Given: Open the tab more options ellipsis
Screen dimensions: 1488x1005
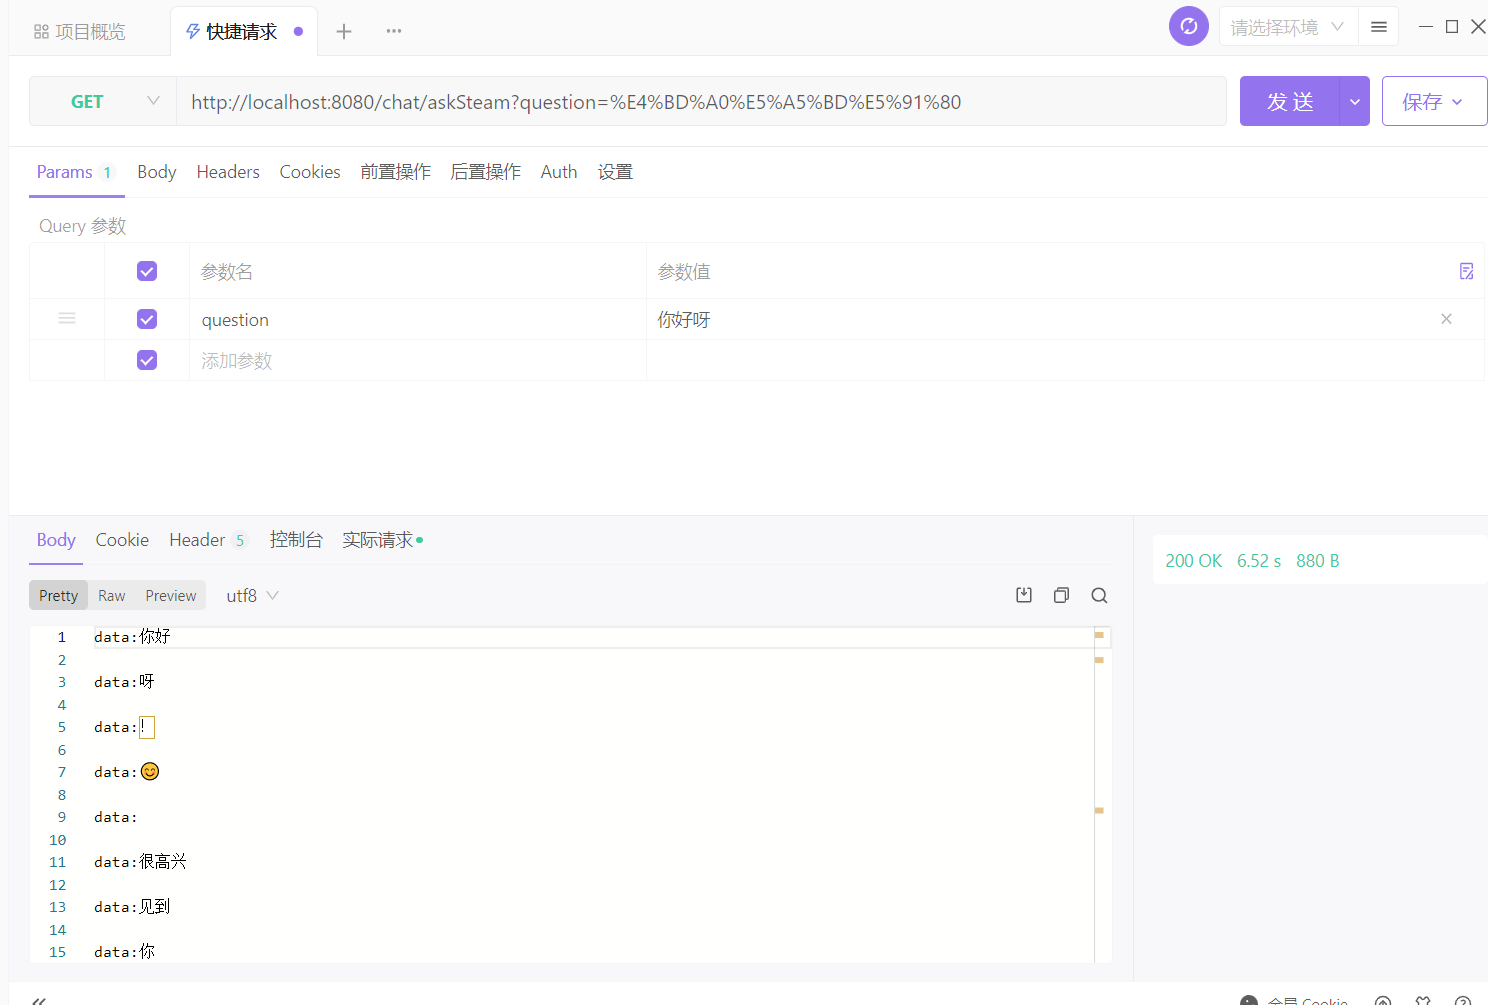Looking at the screenshot, I should 394,31.
